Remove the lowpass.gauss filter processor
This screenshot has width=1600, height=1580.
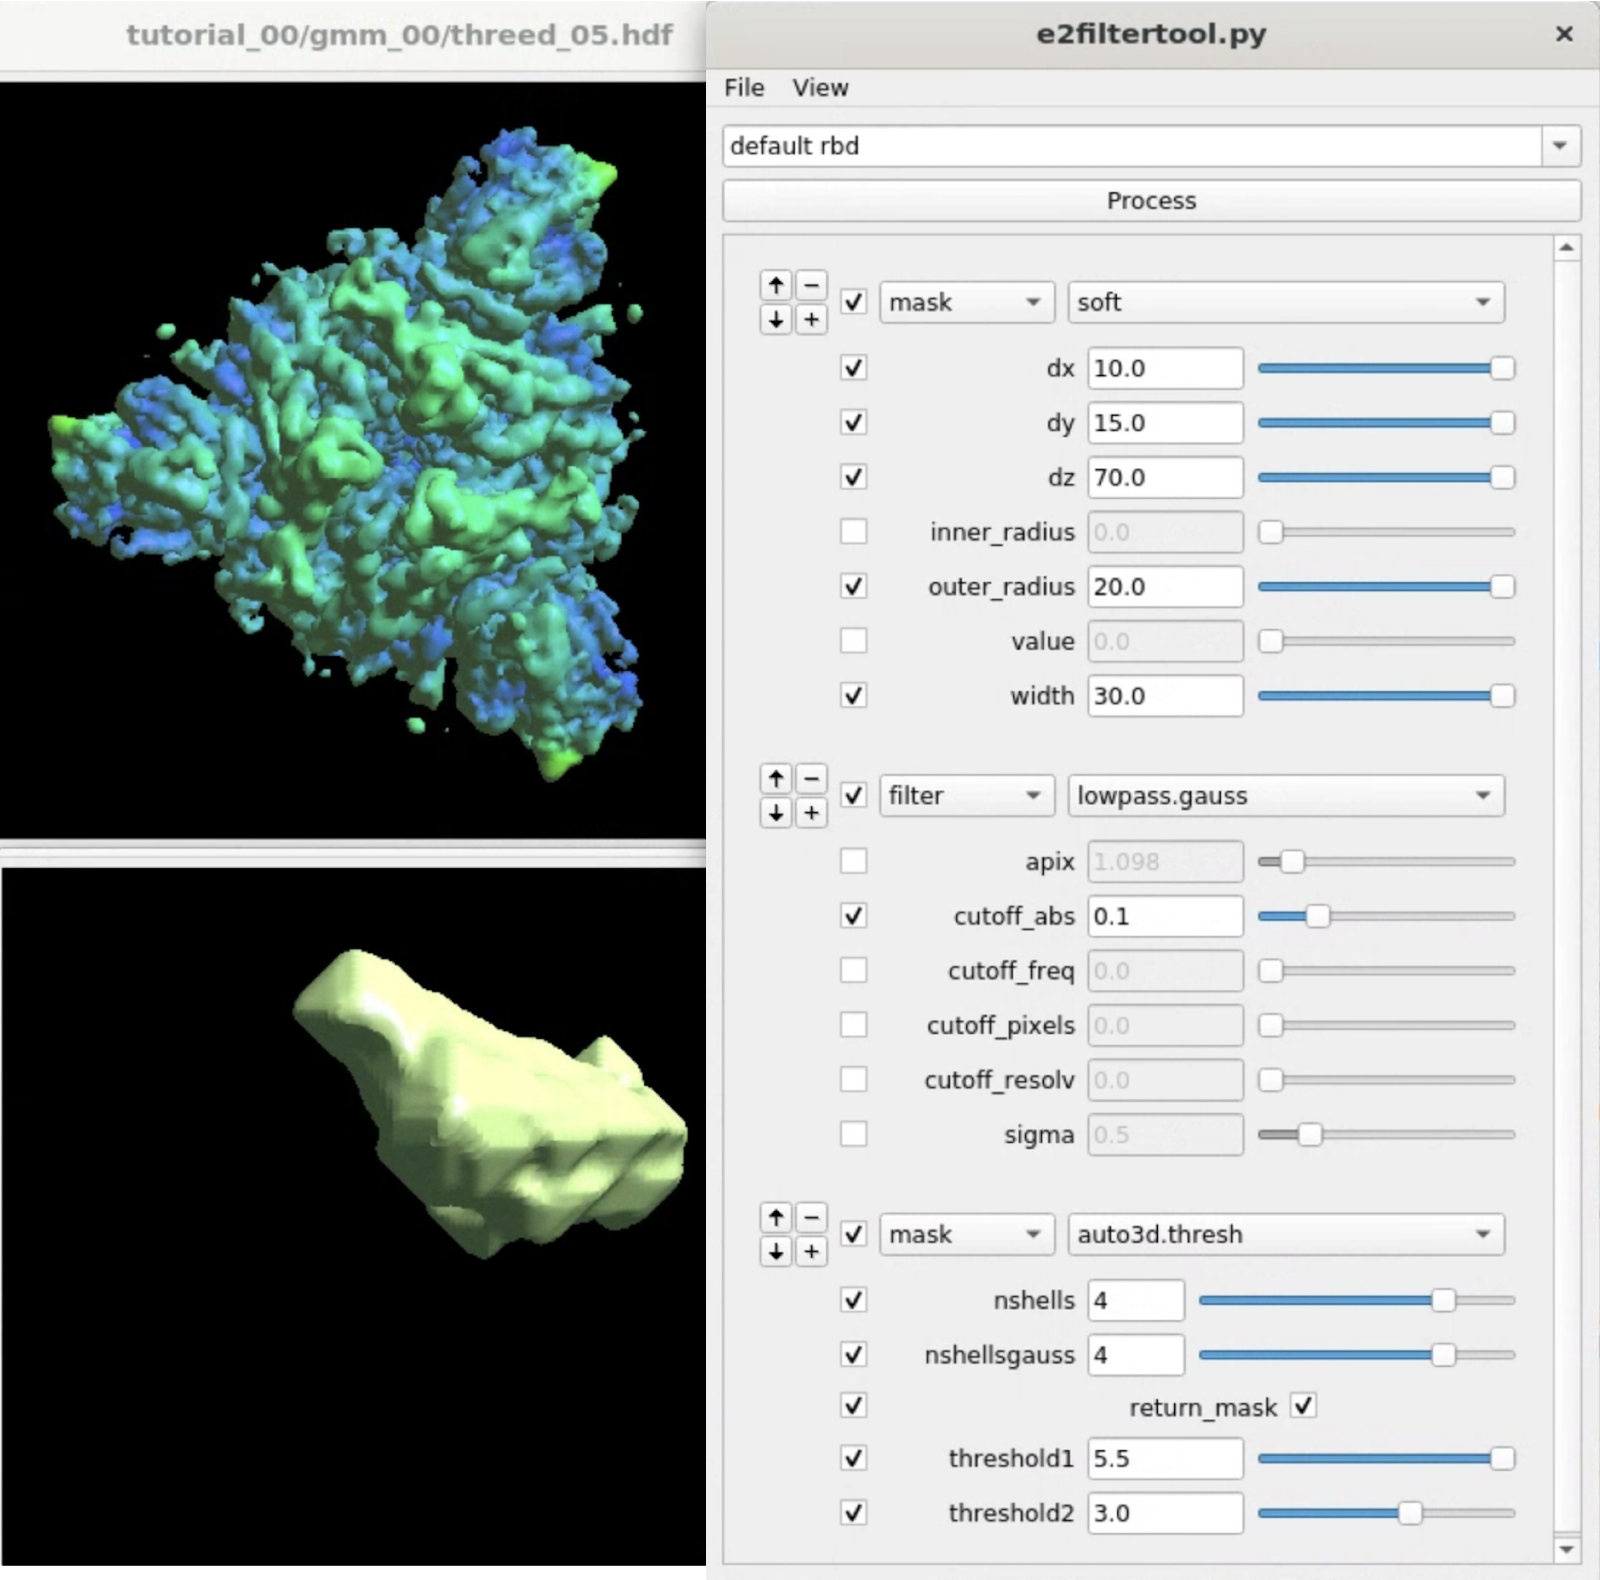point(811,778)
